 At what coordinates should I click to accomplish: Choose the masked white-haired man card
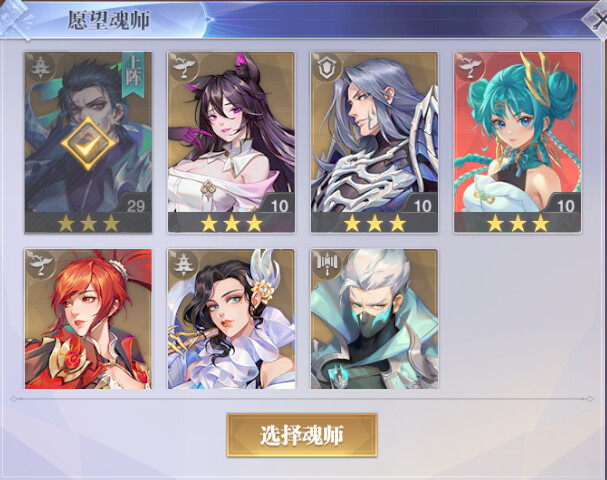click(x=374, y=319)
